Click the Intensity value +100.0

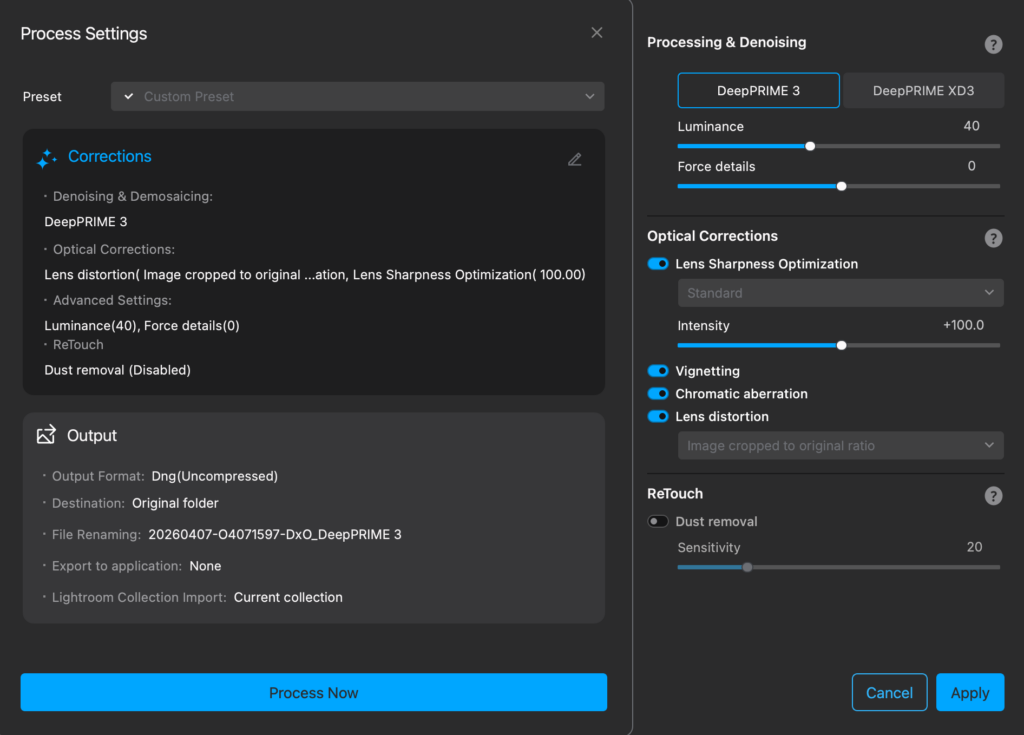(963, 325)
